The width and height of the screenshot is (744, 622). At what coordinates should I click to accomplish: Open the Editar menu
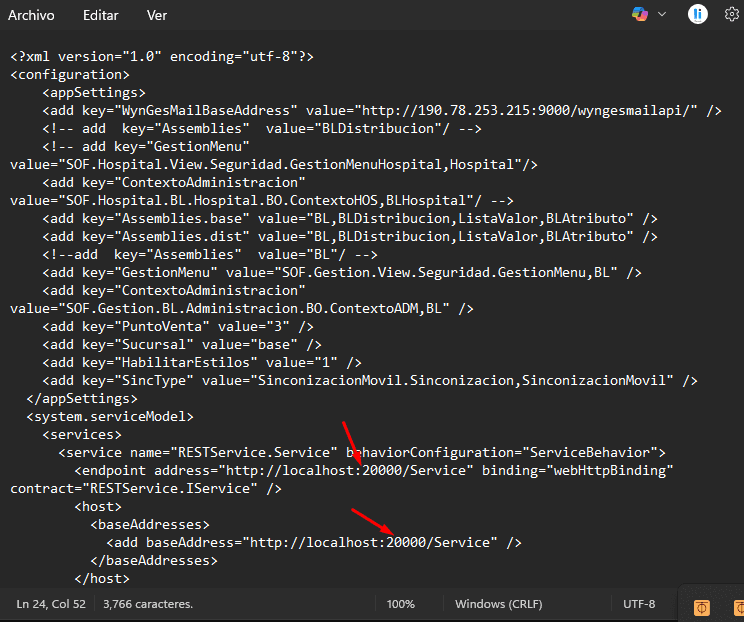pos(100,16)
